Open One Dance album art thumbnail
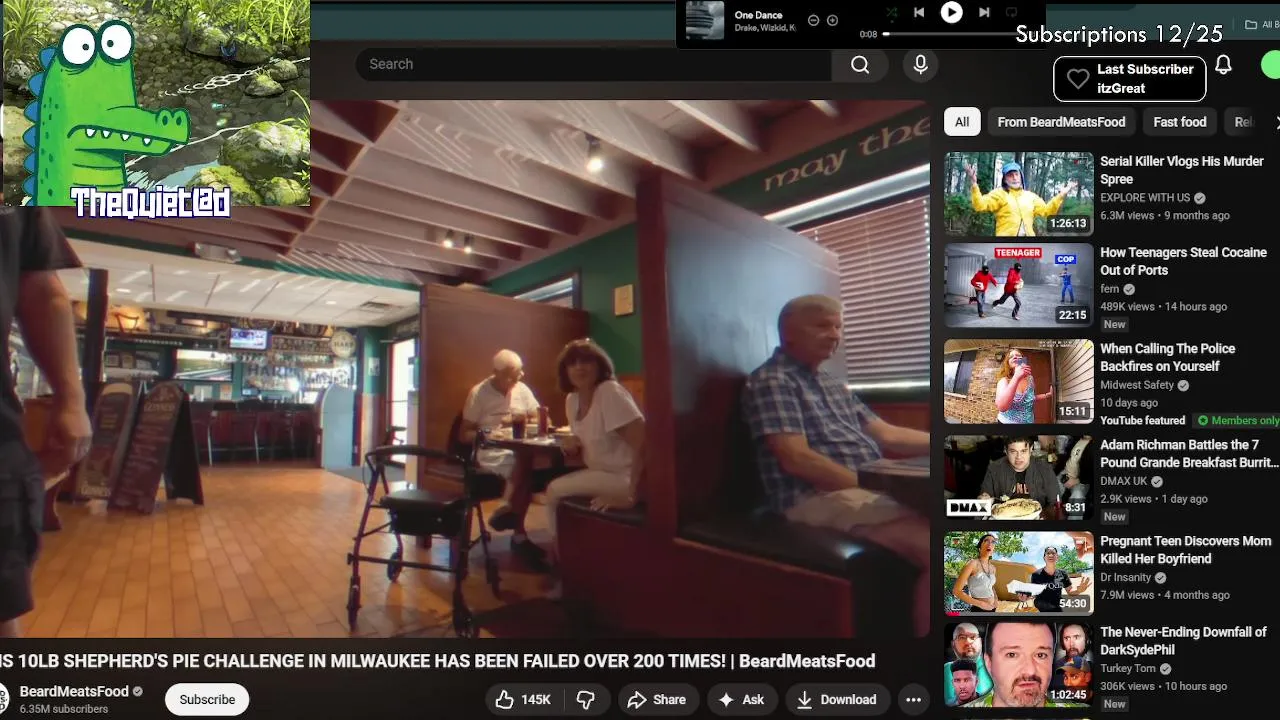Image resolution: width=1280 pixels, height=720 pixels. coord(705,20)
